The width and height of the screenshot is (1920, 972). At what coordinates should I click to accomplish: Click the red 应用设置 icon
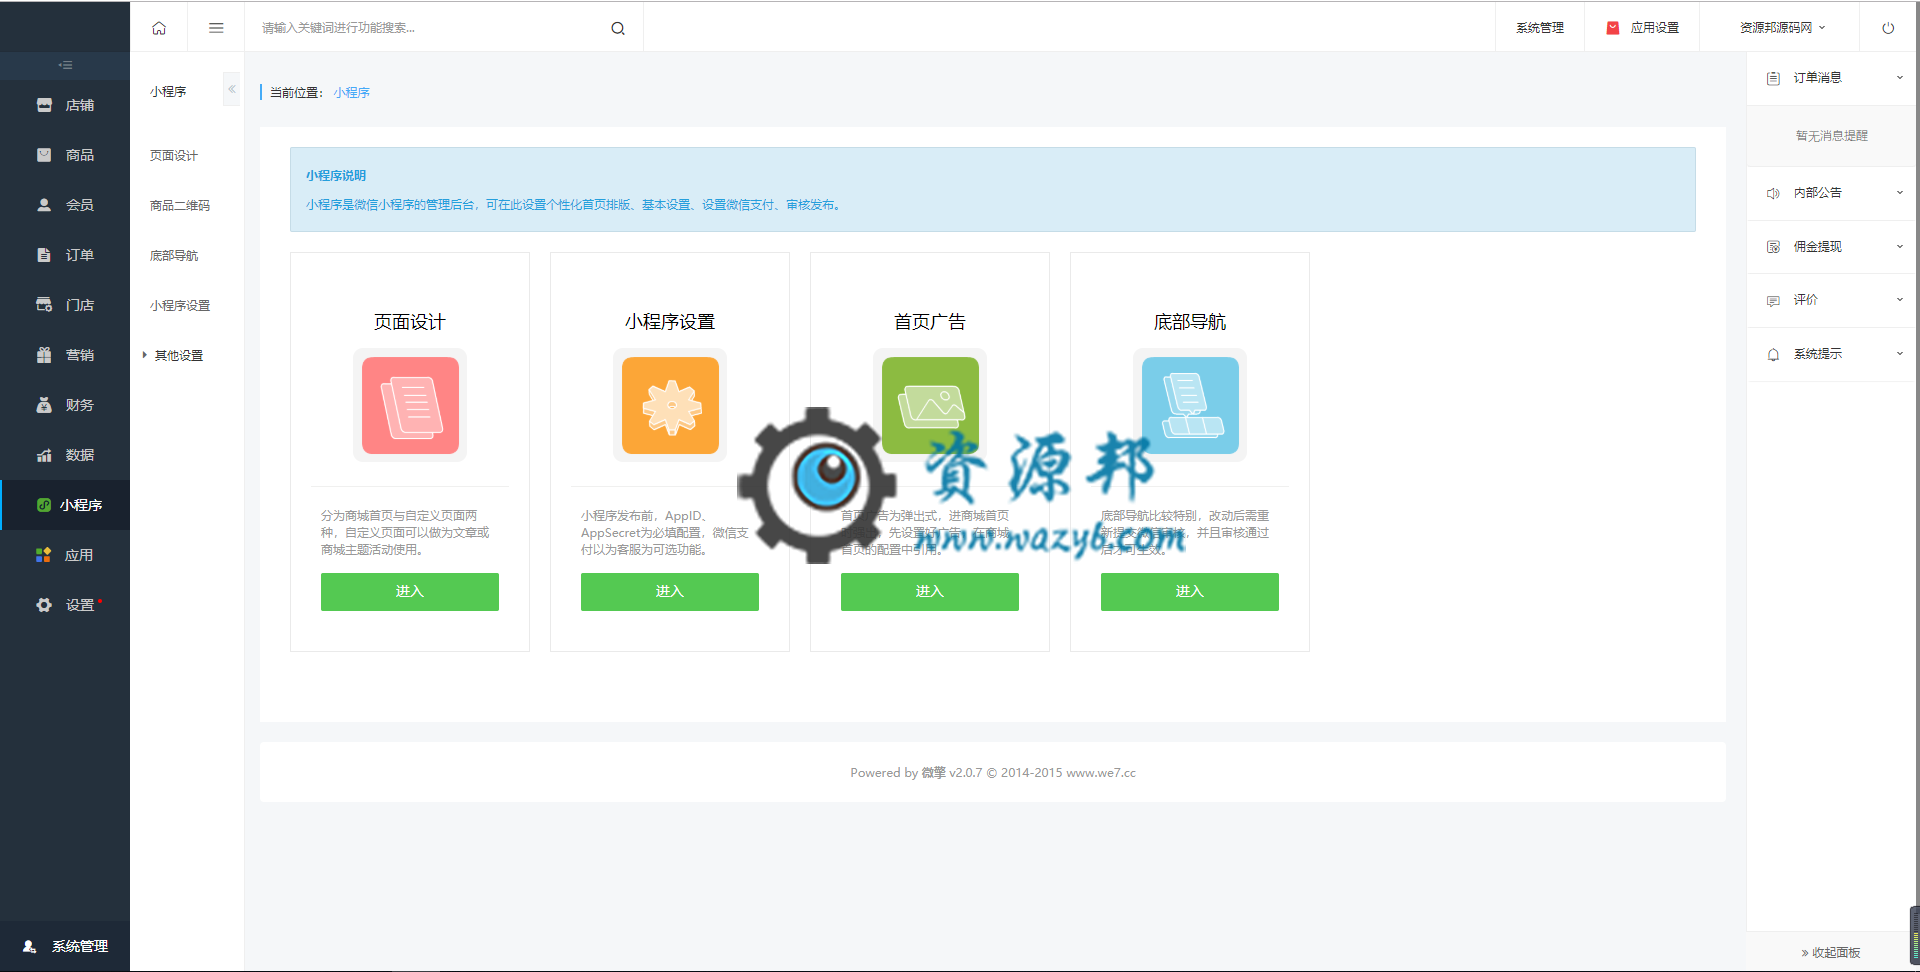tap(1613, 28)
